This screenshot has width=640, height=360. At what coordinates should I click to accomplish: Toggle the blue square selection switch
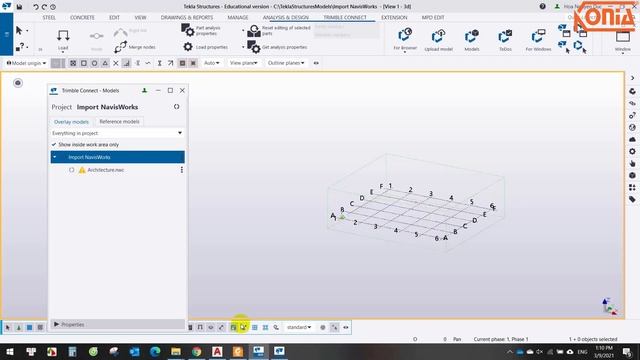[x=29, y=327]
